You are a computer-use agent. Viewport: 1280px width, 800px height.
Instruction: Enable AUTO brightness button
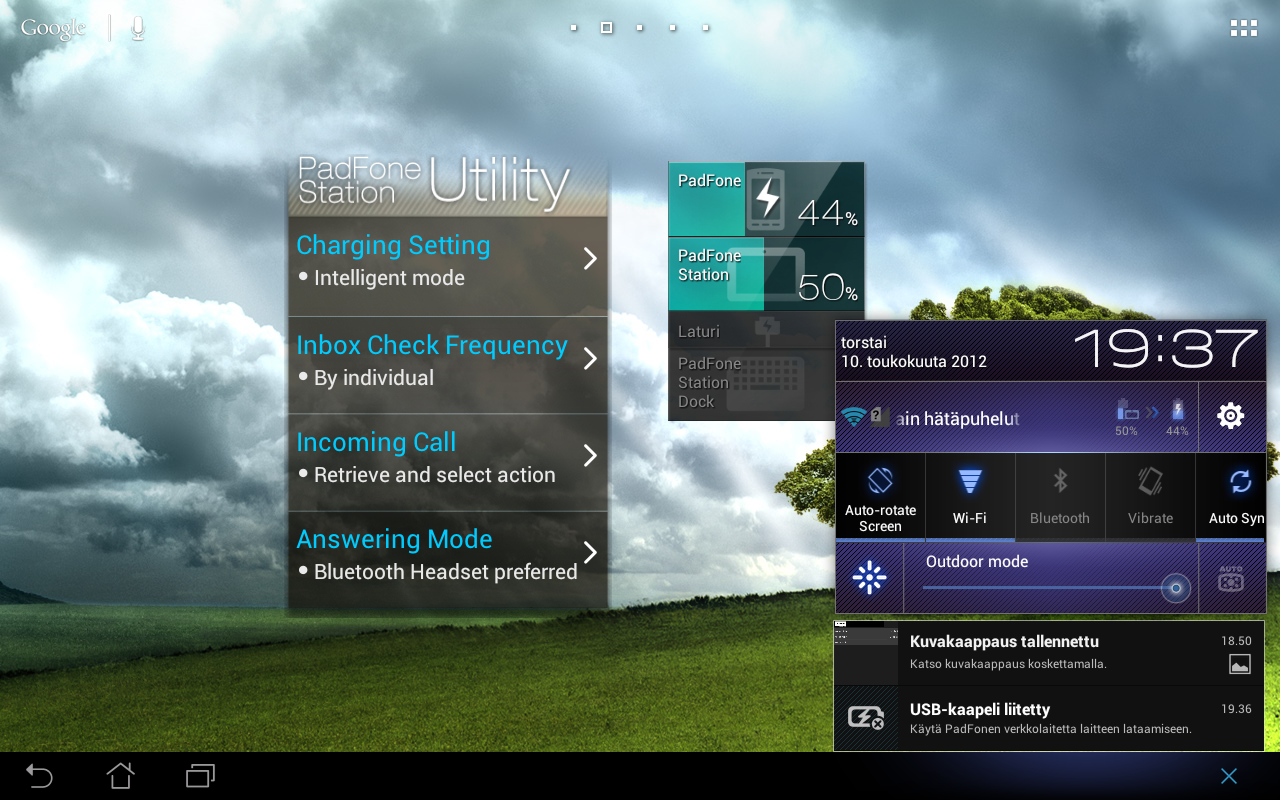pos(1231,578)
